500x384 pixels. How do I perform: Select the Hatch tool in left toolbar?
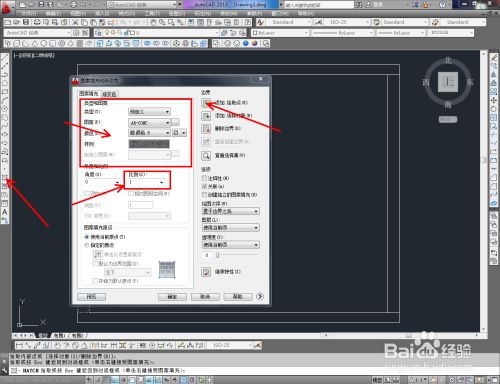5,177
